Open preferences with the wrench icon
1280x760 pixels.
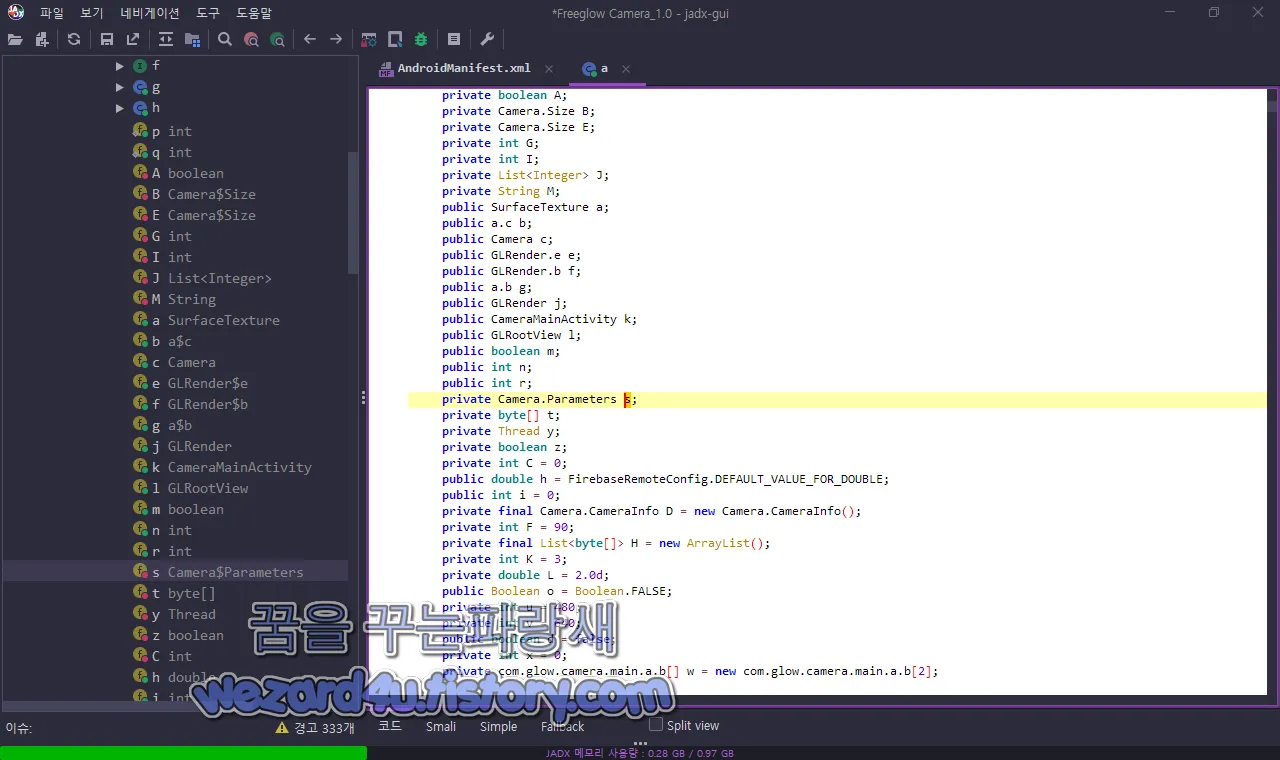click(x=487, y=39)
